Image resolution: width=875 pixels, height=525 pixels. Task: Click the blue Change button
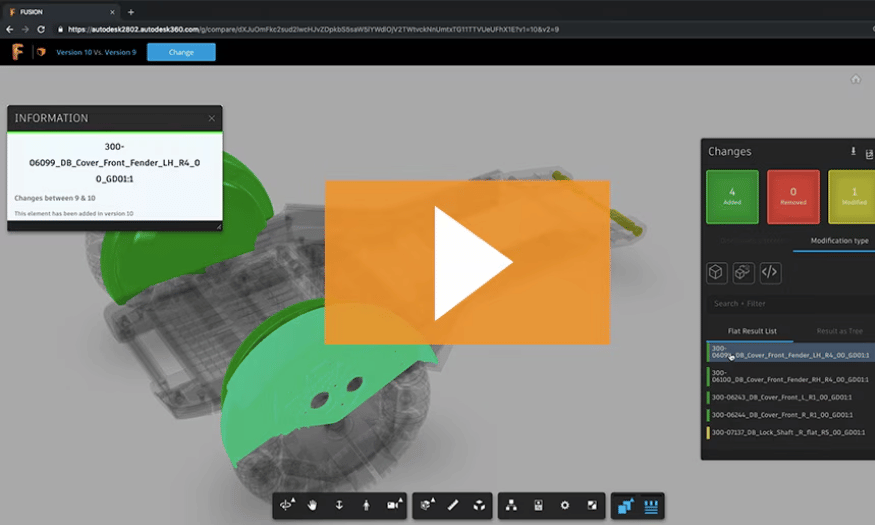tap(181, 52)
